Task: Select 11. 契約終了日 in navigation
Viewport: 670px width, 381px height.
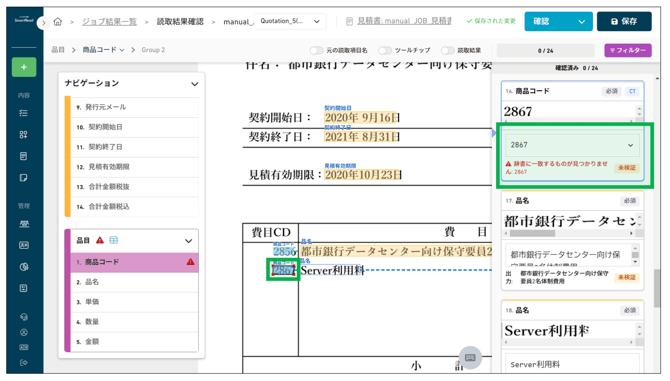Action: tap(134, 147)
